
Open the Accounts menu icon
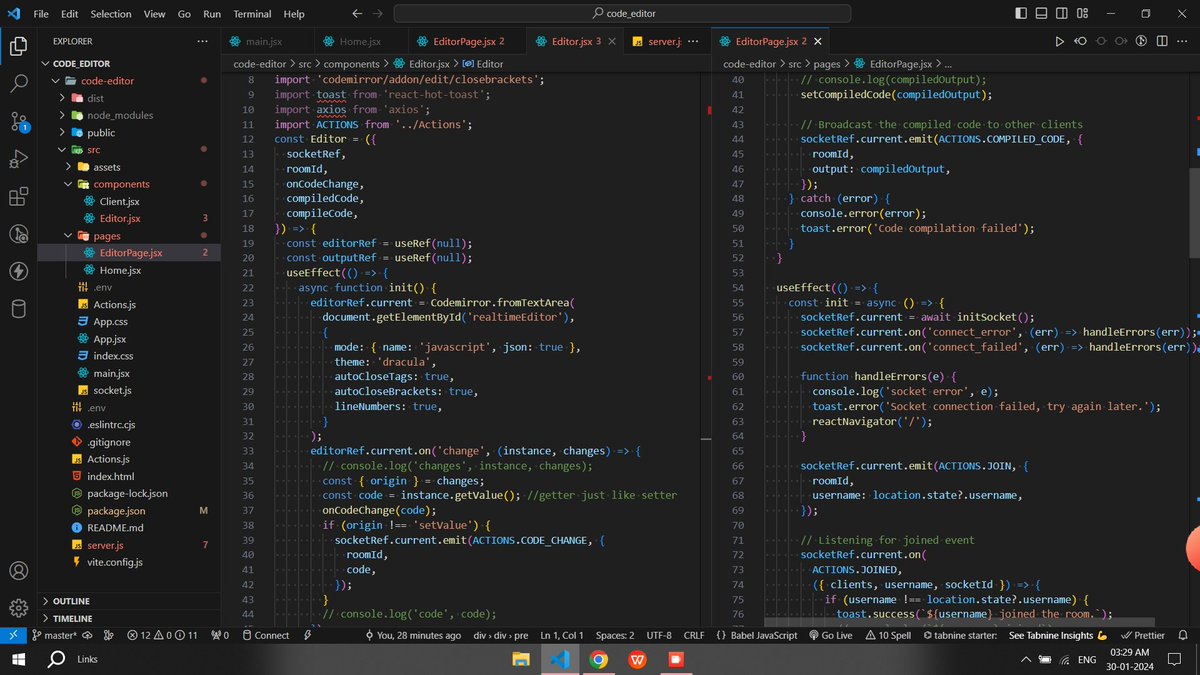coord(18,571)
